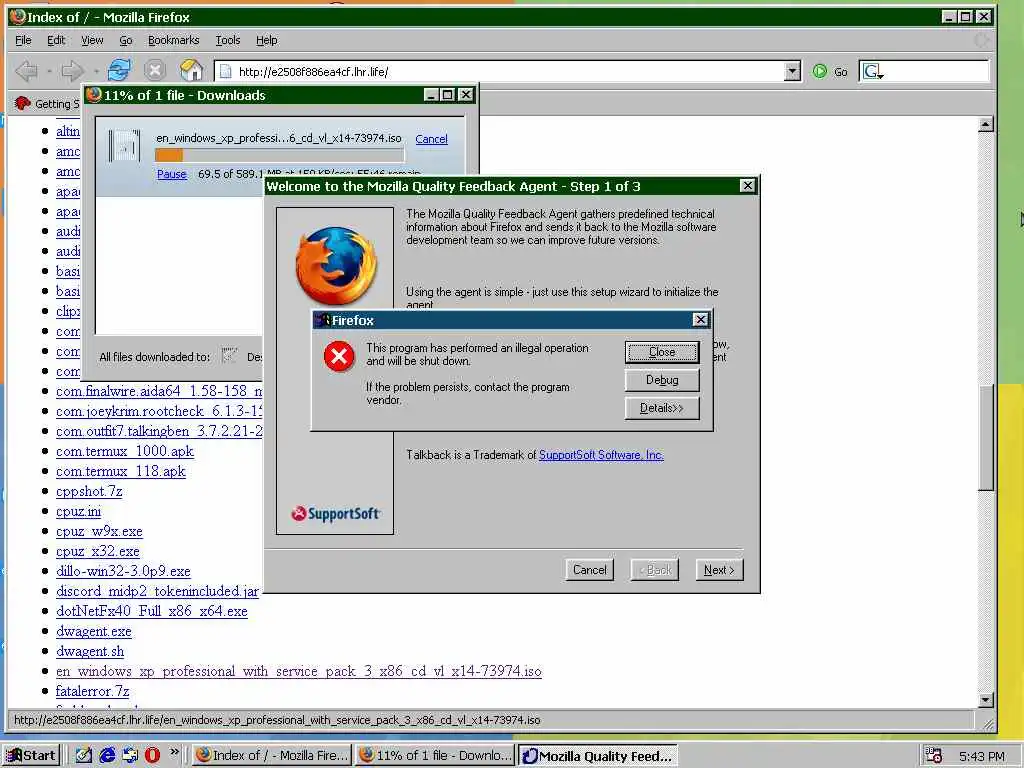
Task: Click the page scrollbar up arrow
Action: point(986,124)
